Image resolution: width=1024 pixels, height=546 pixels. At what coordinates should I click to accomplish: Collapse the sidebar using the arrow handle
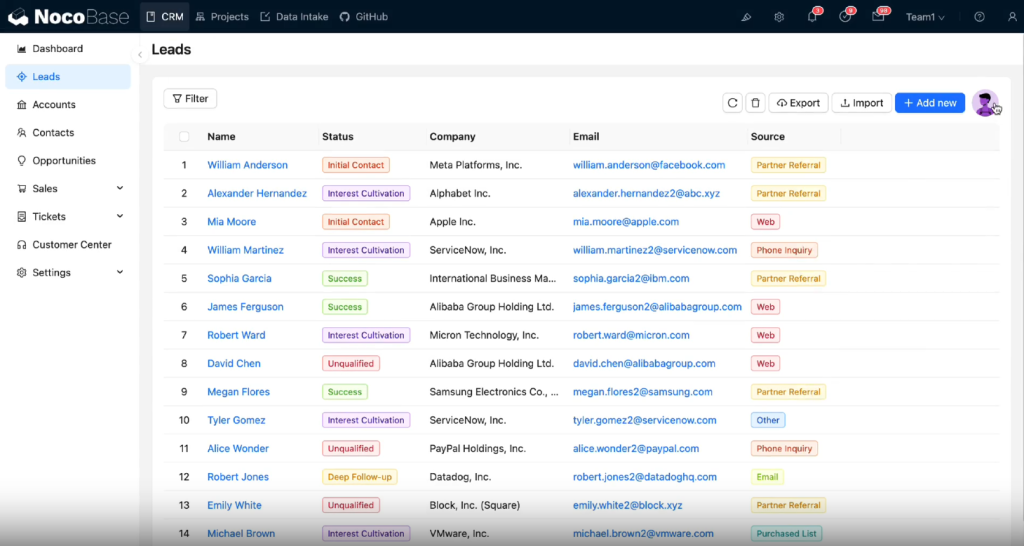(140, 54)
